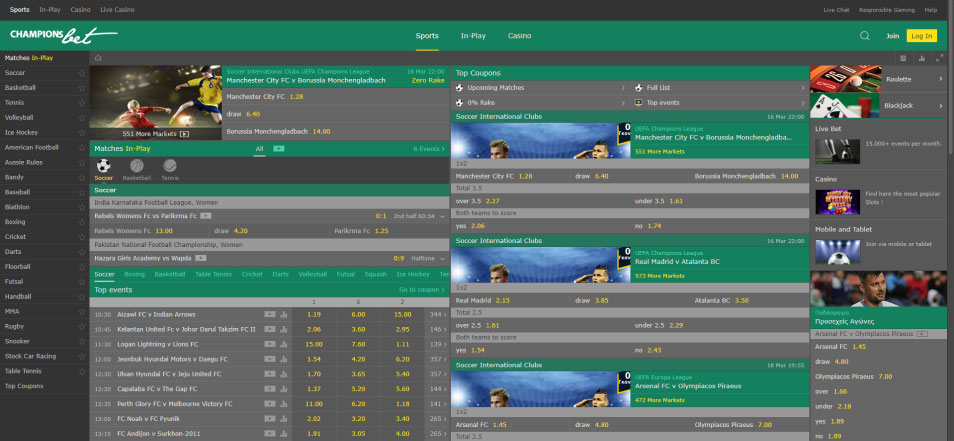
Task: Open the statistics chart icon in toolbar
Action: tap(922, 58)
